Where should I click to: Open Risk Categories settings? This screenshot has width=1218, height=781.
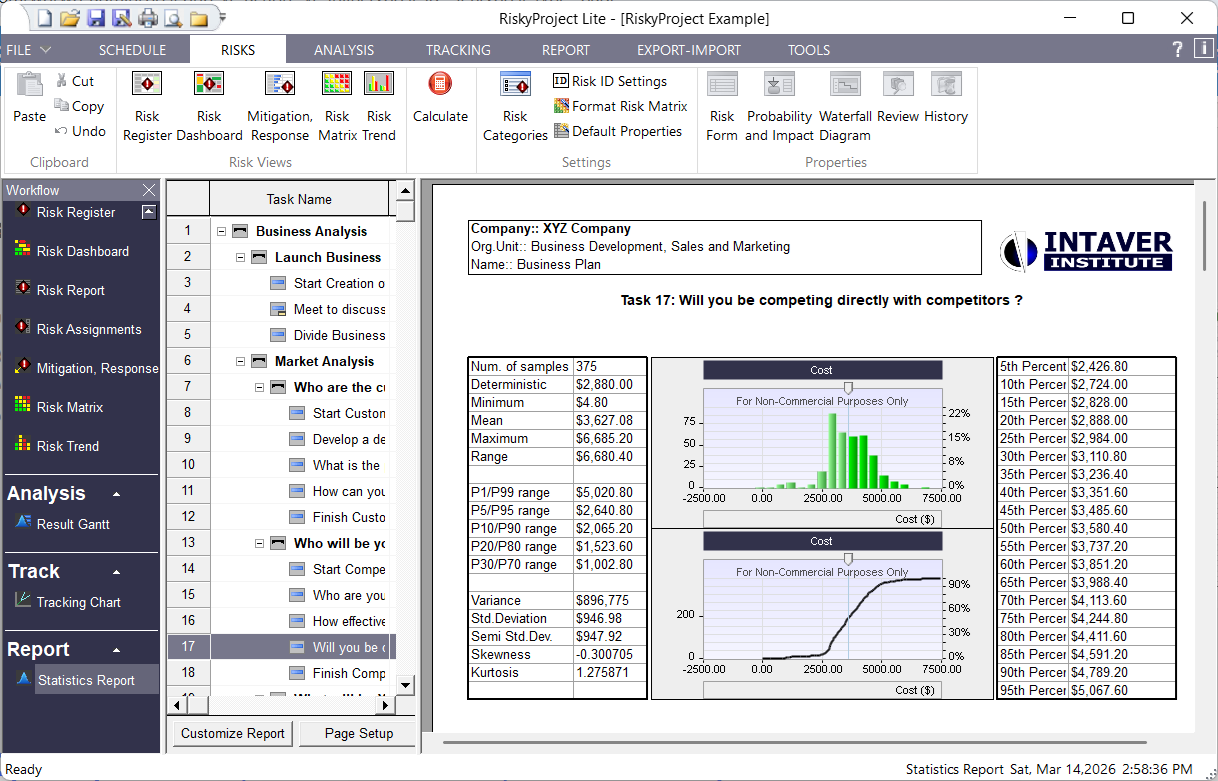coord(514,105)
